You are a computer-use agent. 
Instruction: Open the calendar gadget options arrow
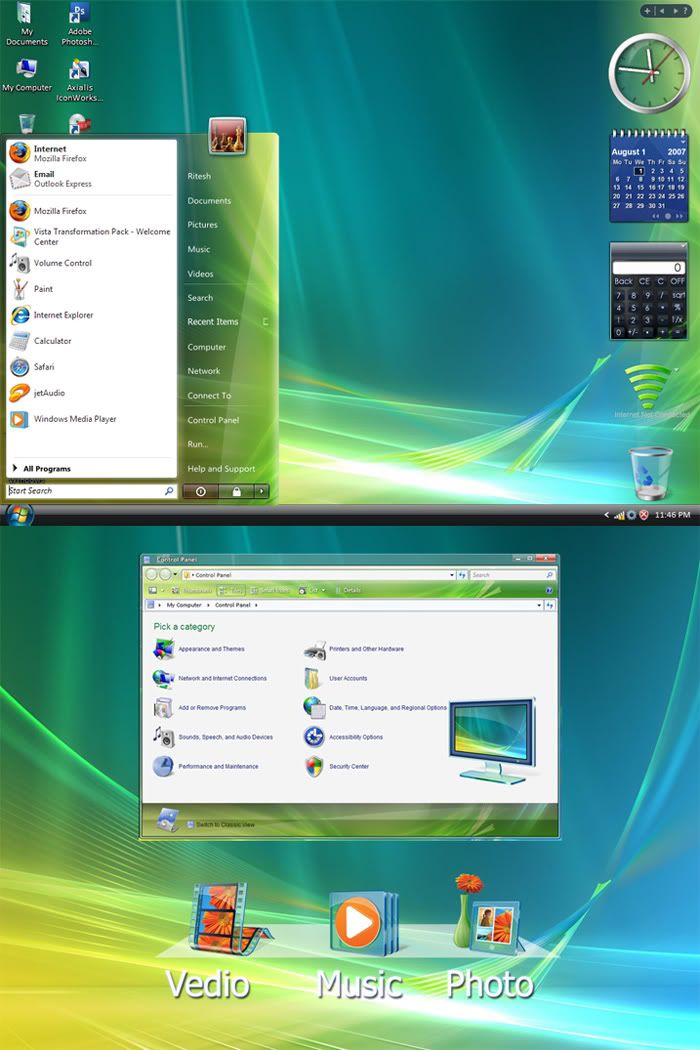[683, 142]
